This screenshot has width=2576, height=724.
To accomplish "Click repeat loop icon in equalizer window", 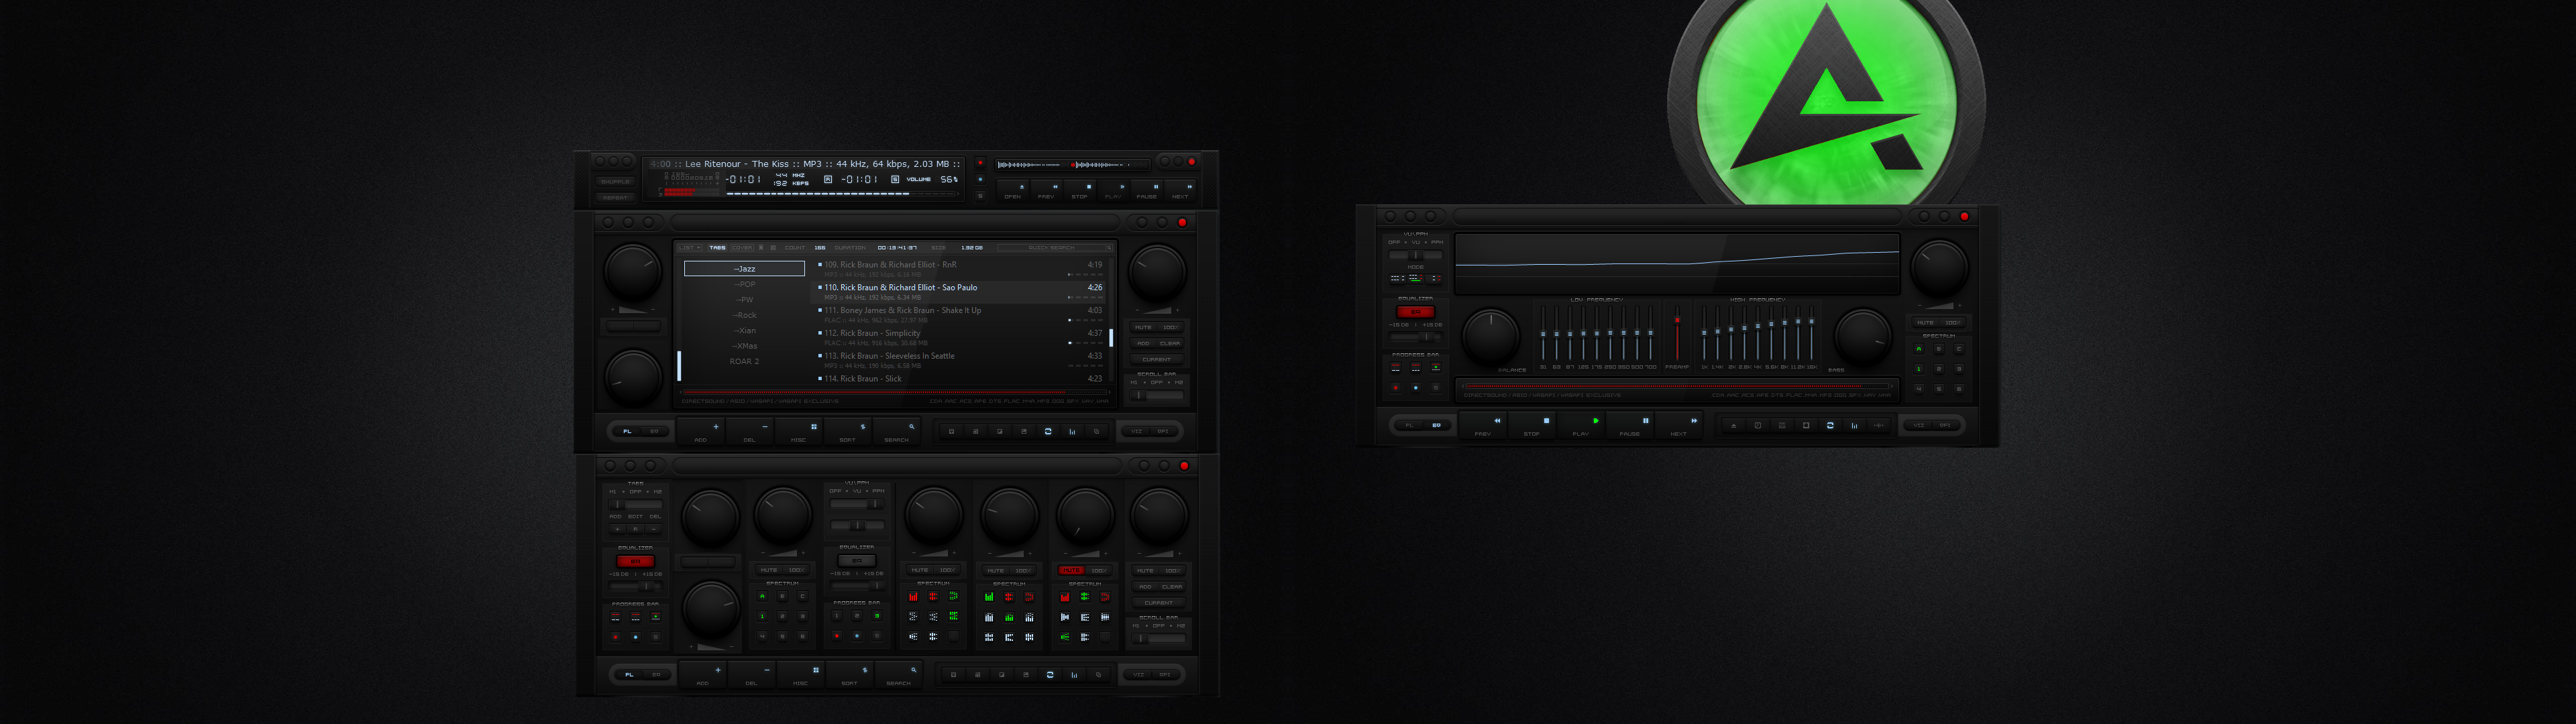I will tap(1830, 426).
